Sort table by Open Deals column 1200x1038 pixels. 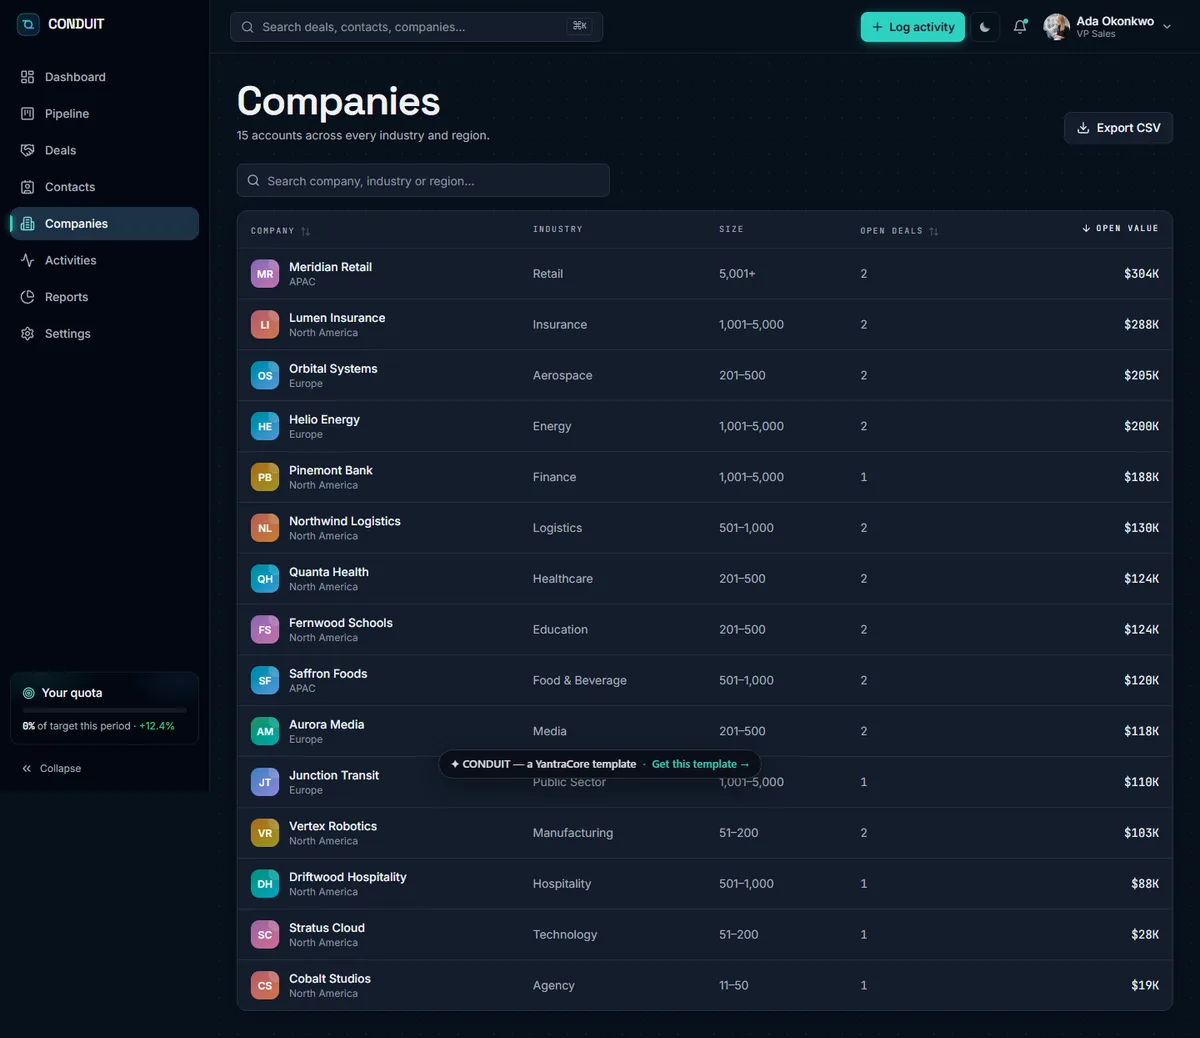tap(899, 231)
